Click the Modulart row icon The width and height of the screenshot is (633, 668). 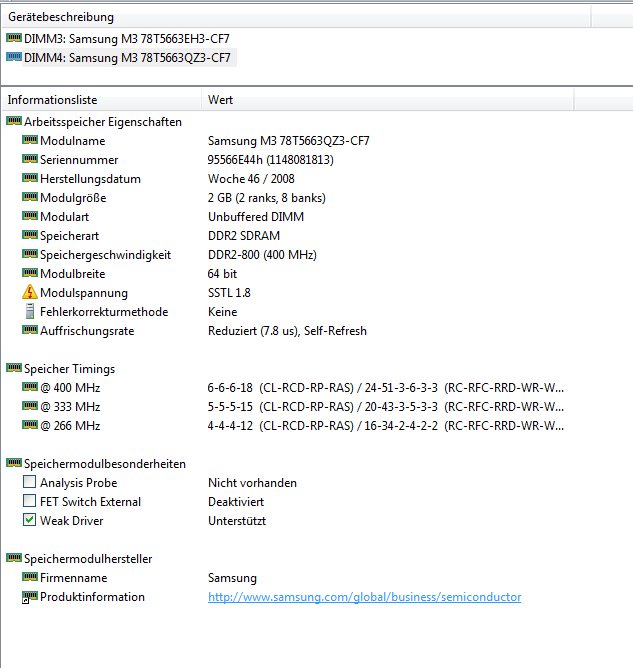point(30,216)
